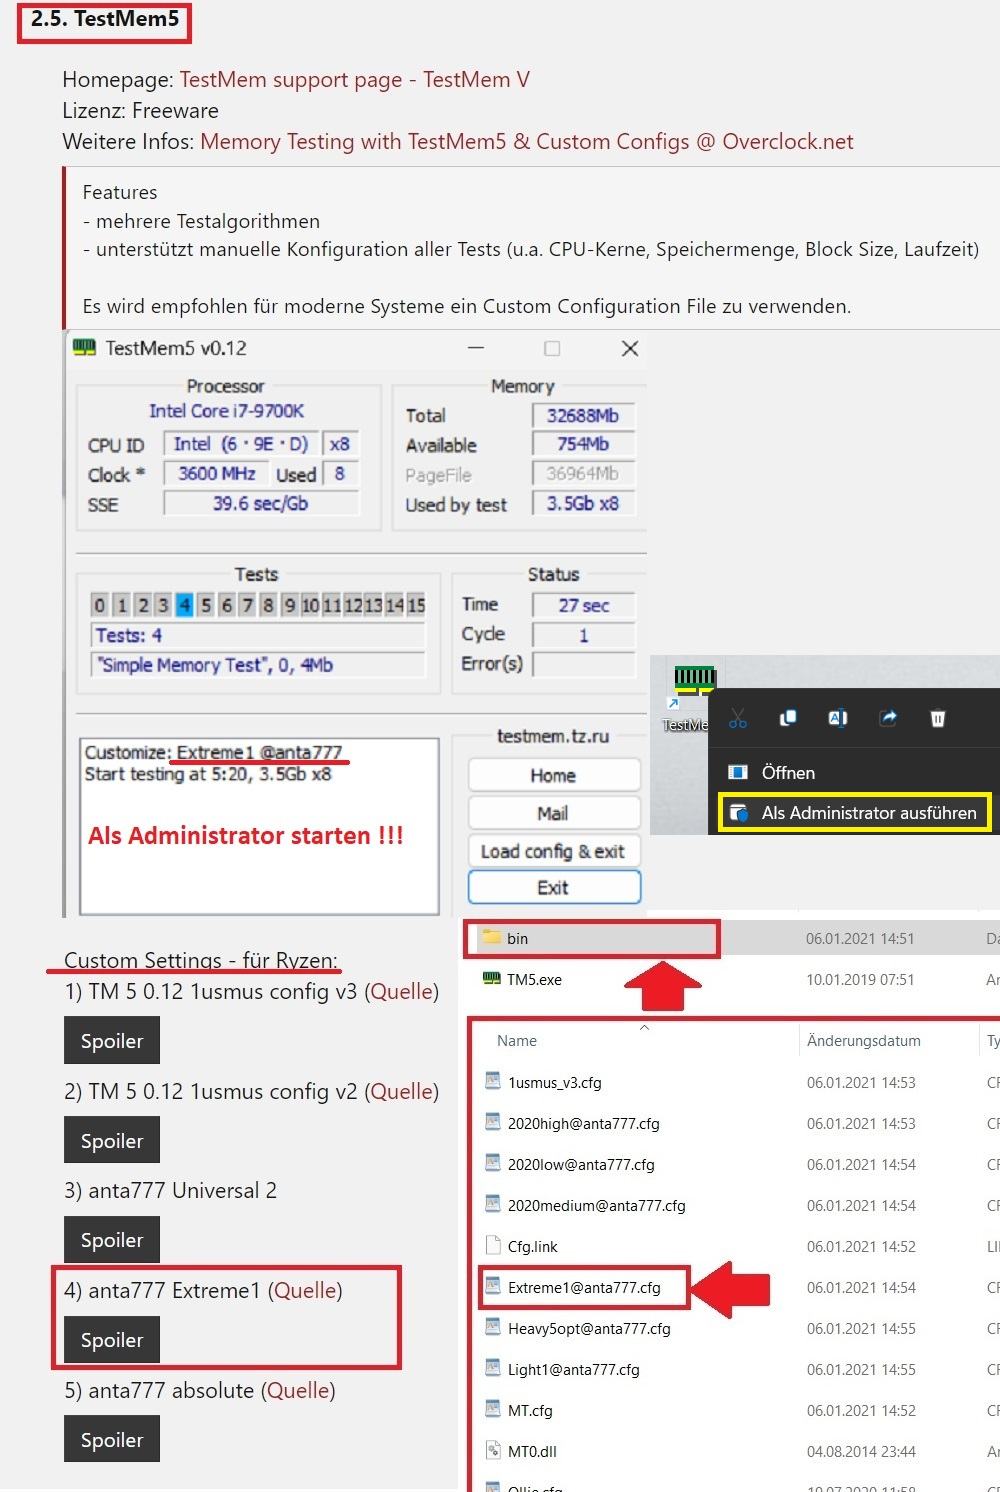Click the copy icon in context menu
The width and height of the screenshot is (1000, 1492).
pos(788,718)
